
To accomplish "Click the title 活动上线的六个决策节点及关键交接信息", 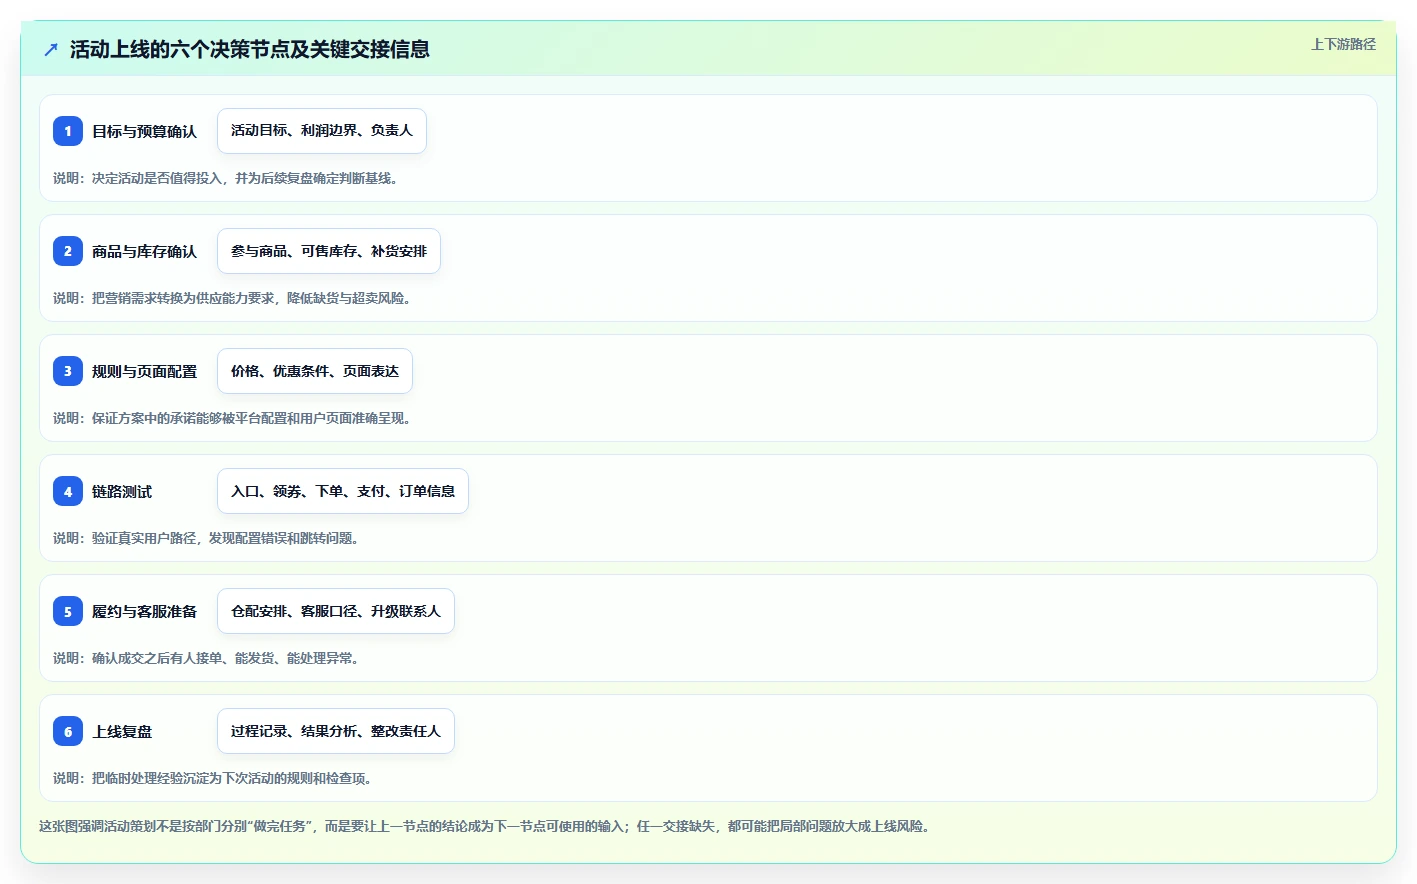I will point(250,49).
